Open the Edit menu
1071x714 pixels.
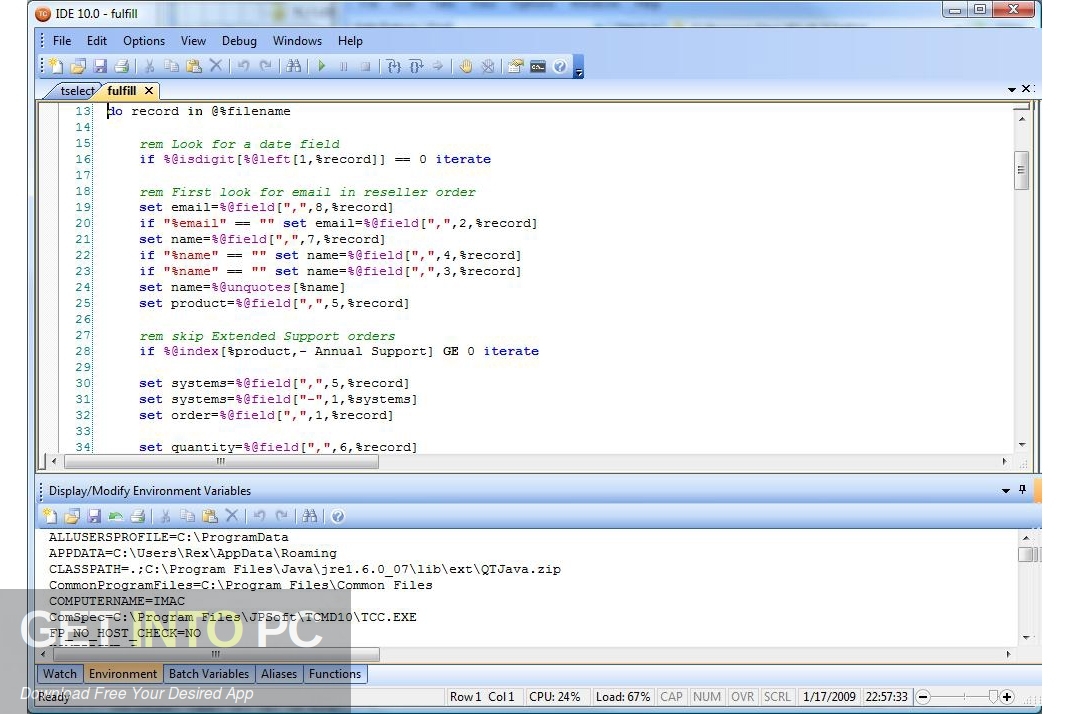click(x=97, y=41)
